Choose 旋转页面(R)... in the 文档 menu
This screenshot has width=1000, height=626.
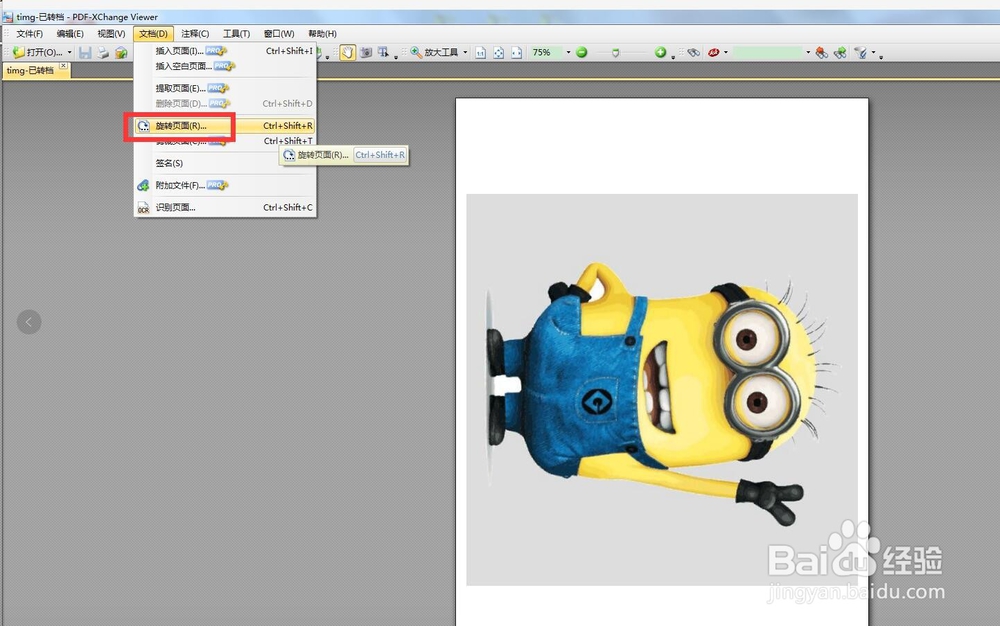pyautogui.click(x=224, y=126)
